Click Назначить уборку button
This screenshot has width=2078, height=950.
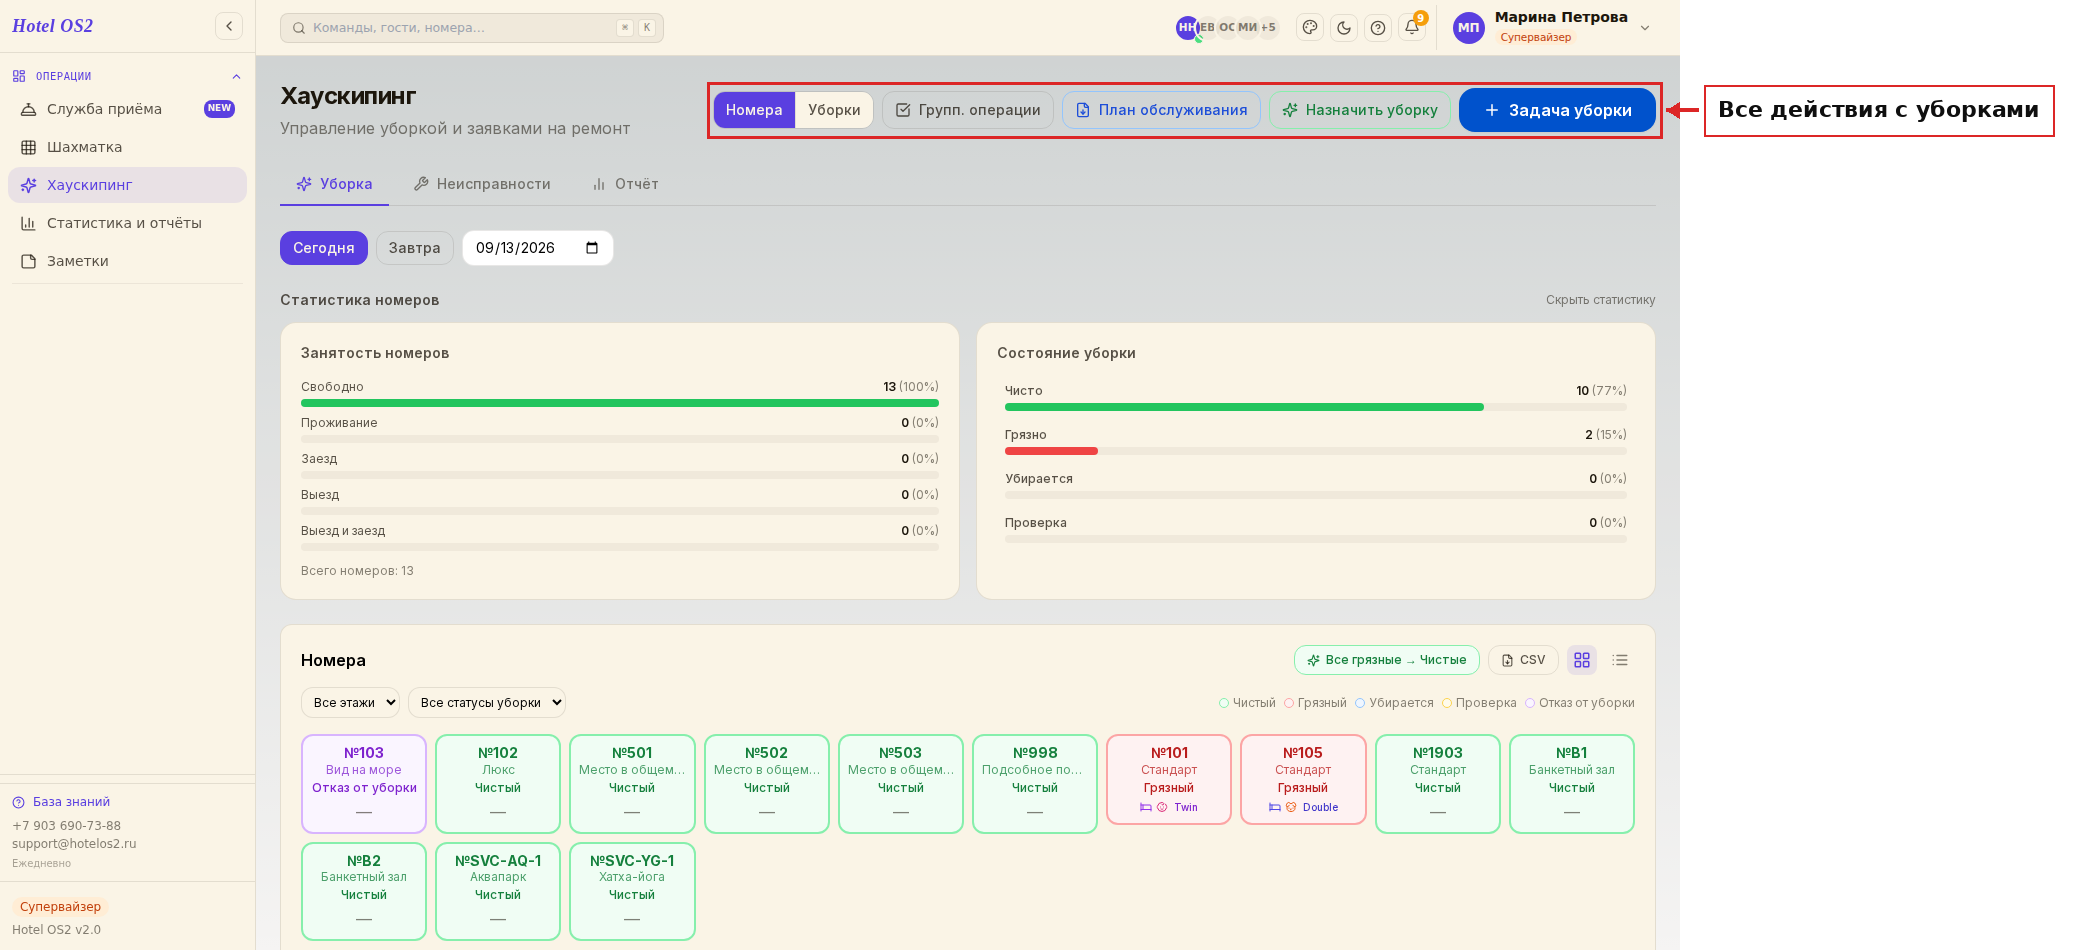click(1360, 110)
